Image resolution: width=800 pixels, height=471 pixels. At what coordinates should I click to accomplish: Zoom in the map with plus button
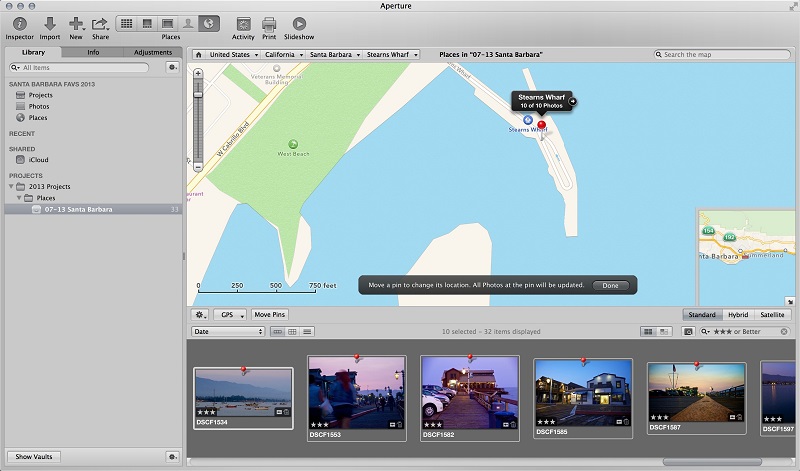(198, 73)
